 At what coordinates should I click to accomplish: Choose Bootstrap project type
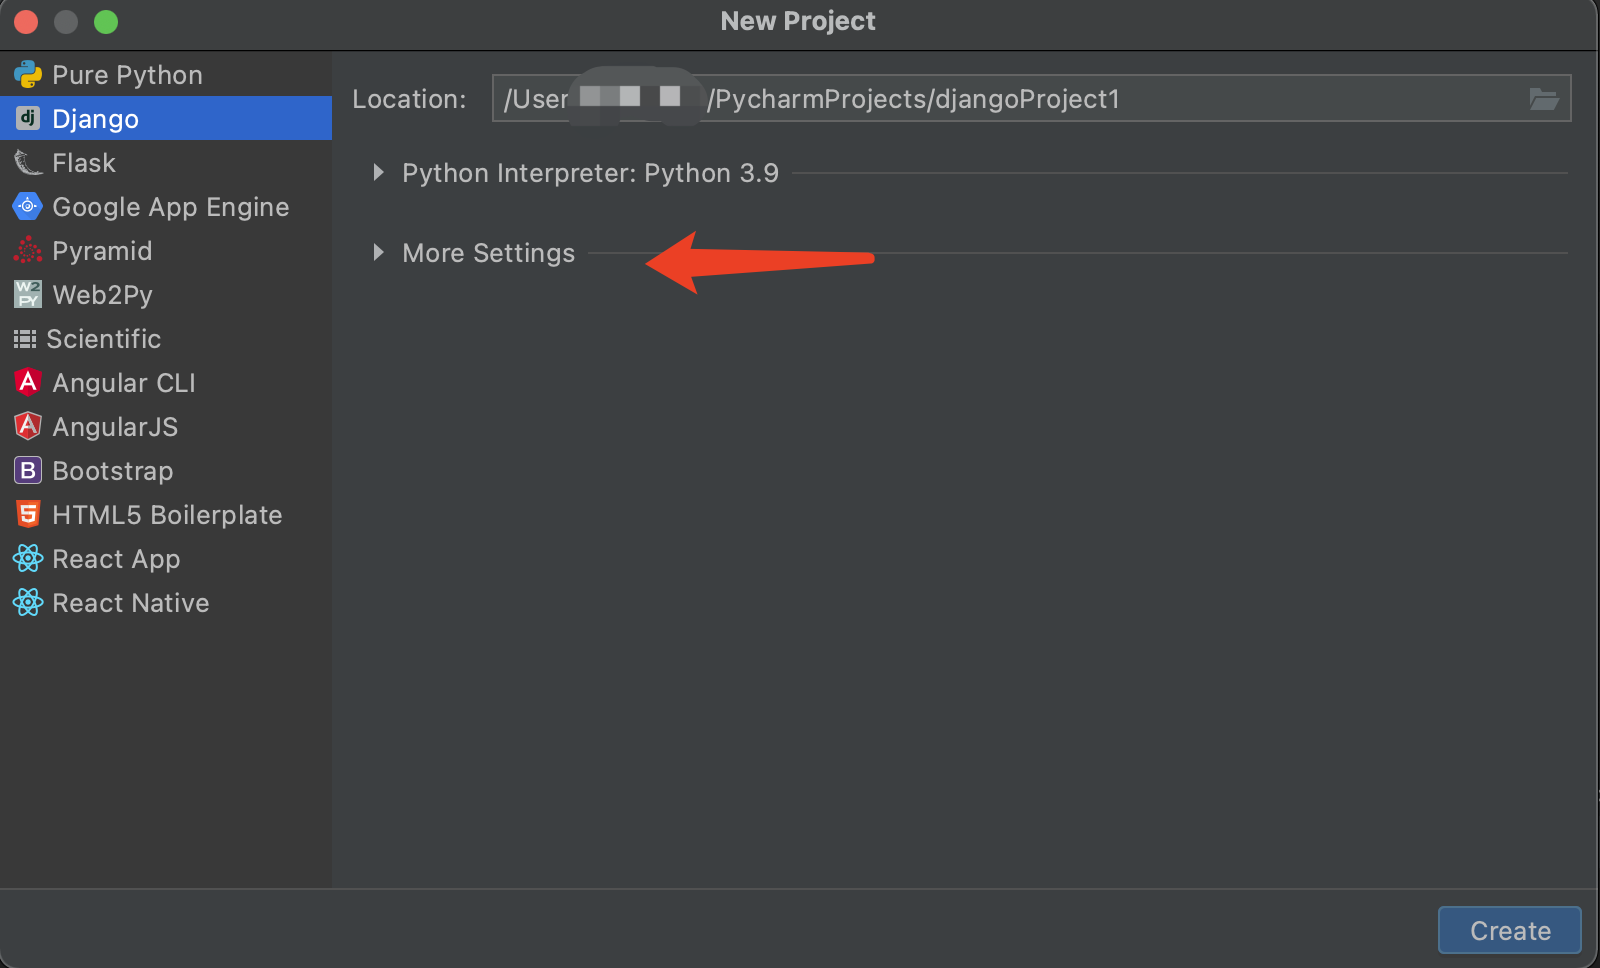pyautogui.click(x=166, y=471)
